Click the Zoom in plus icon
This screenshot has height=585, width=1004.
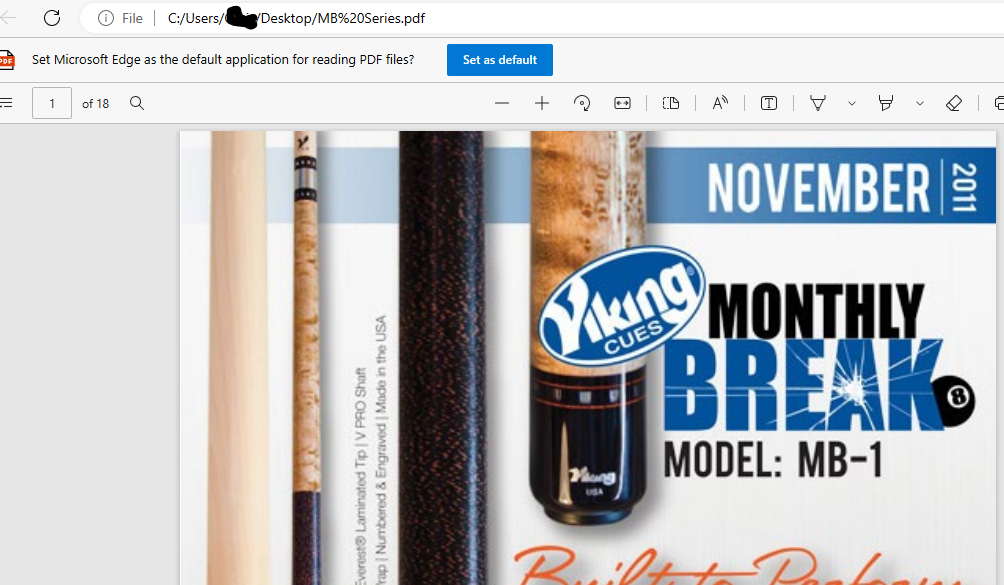(542, 103)
